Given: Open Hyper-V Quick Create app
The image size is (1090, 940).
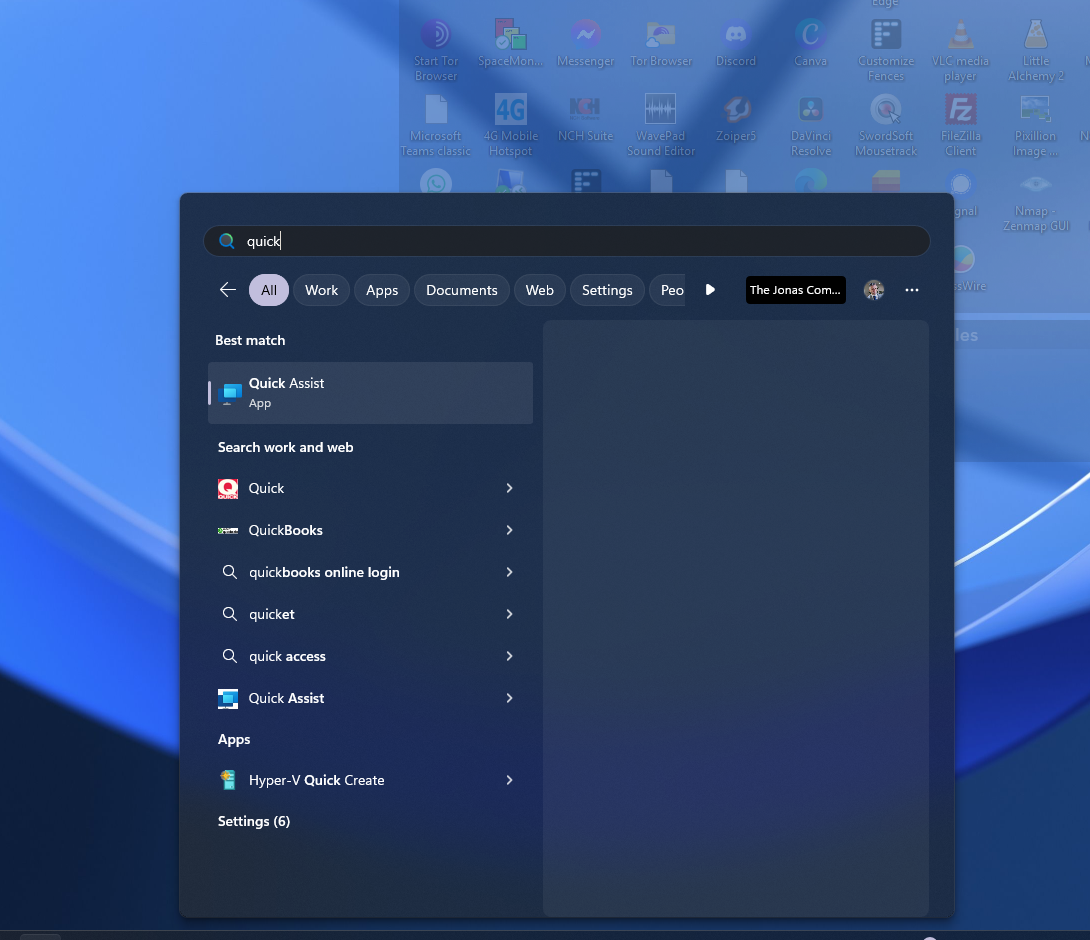Looking at the screenshot, I should [x=316, y=780].
